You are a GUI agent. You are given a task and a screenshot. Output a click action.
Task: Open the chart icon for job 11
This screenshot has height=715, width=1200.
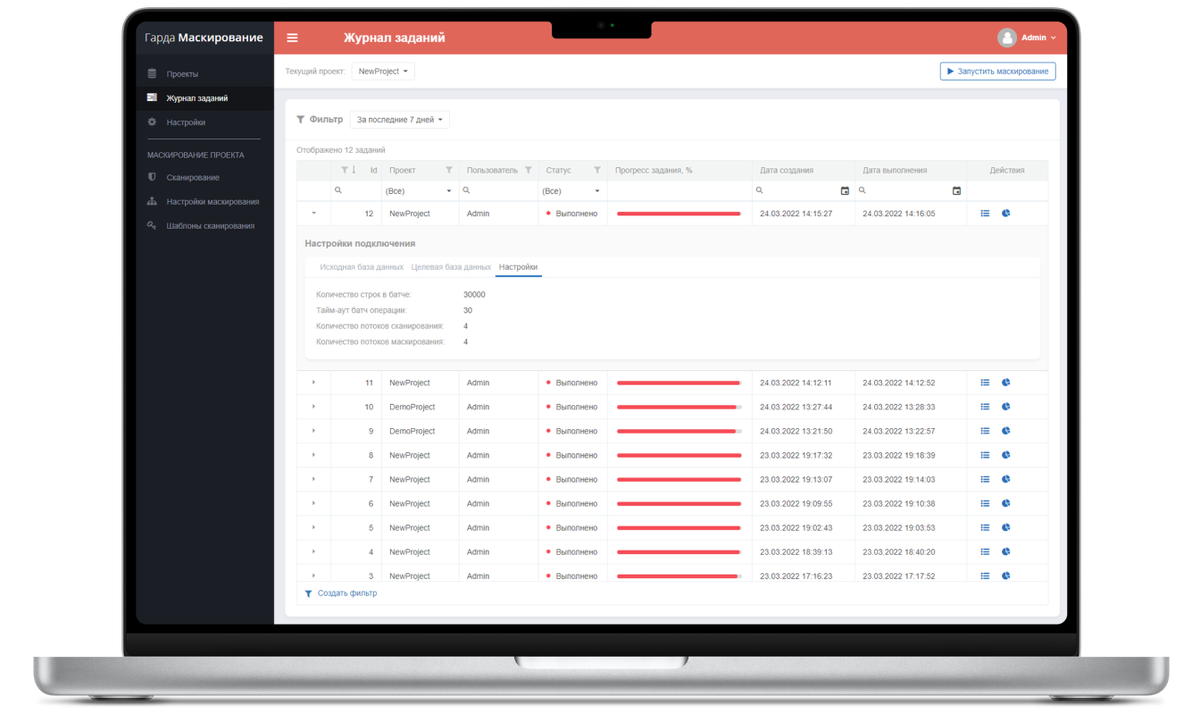point(1006,383)
